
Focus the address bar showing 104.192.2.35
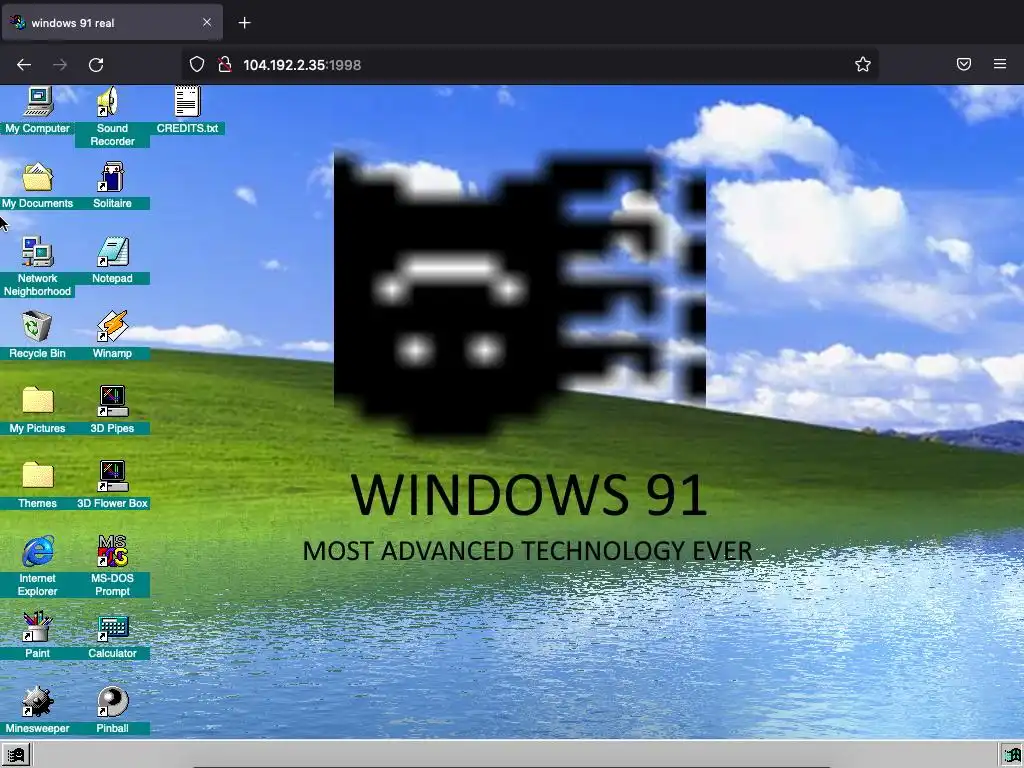(x=530, y=65)
